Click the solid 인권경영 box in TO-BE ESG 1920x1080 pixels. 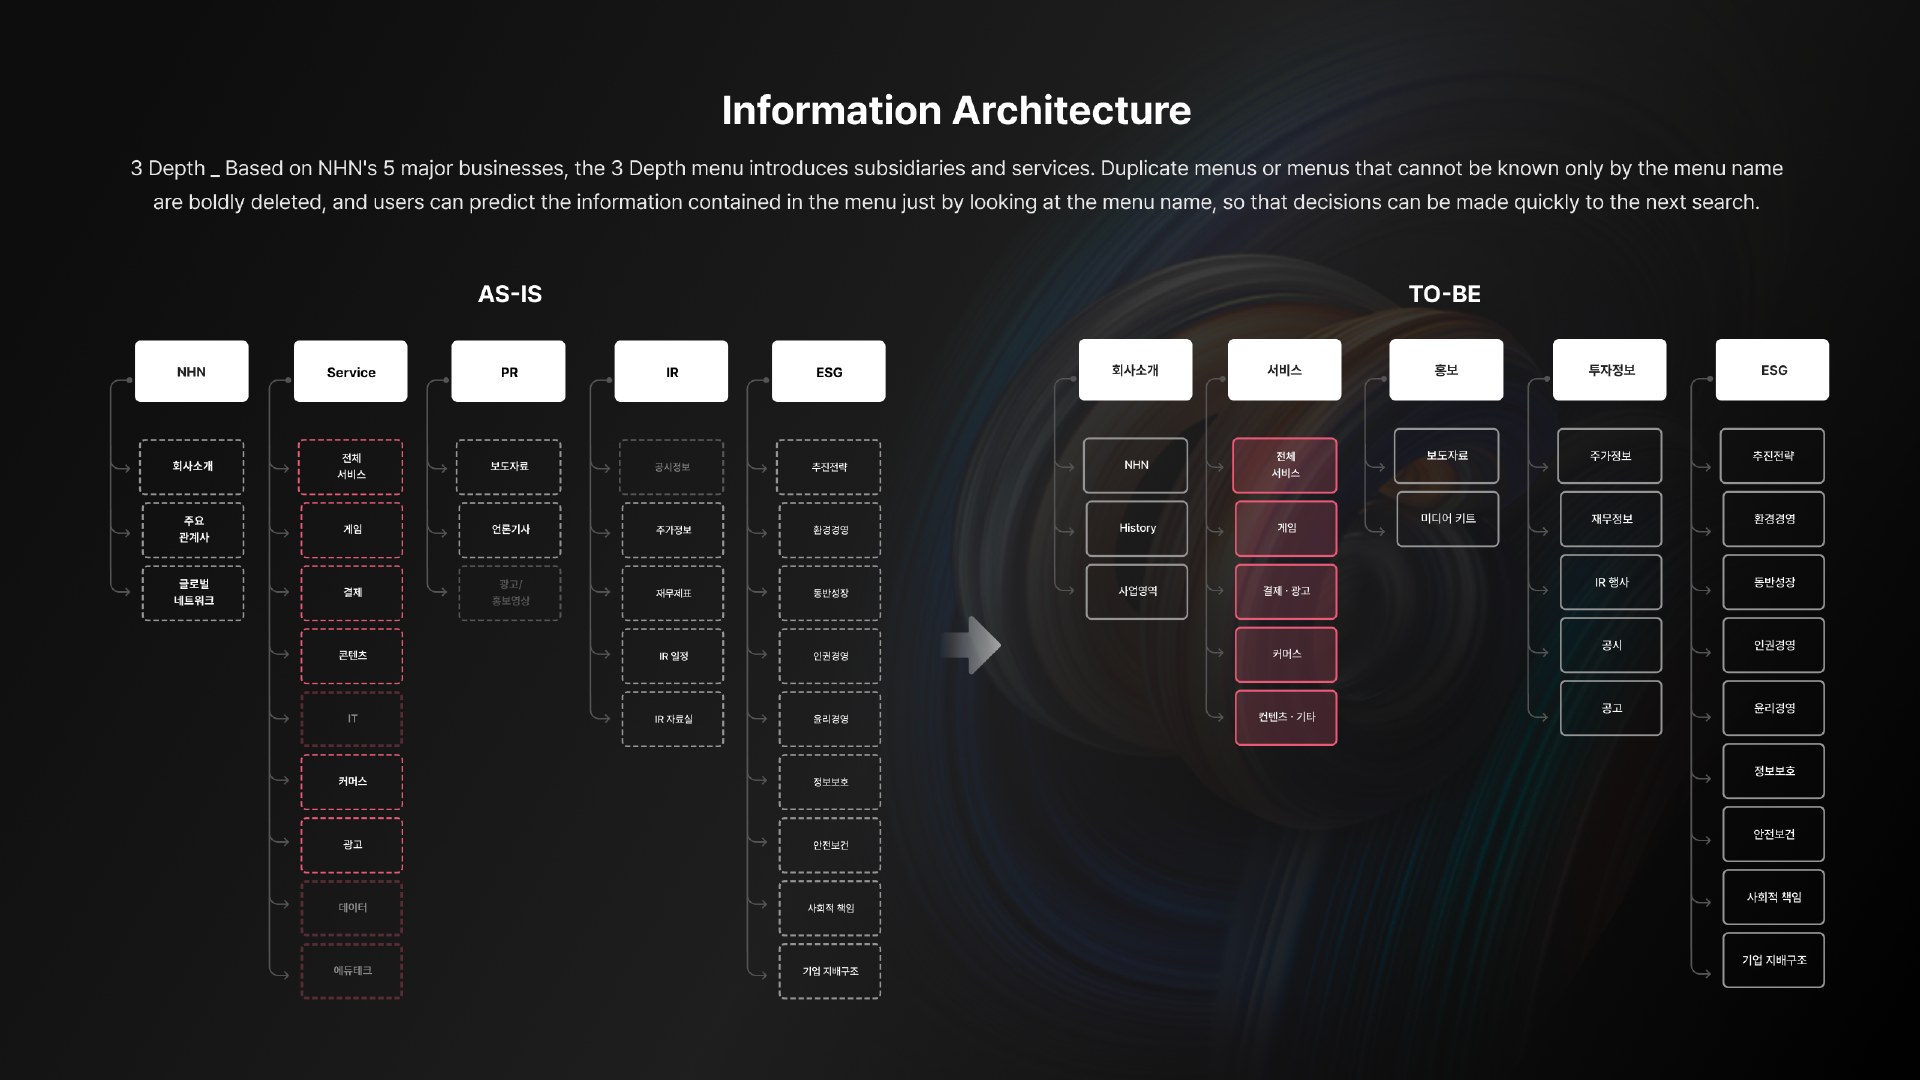click(x=1774, y=645)
